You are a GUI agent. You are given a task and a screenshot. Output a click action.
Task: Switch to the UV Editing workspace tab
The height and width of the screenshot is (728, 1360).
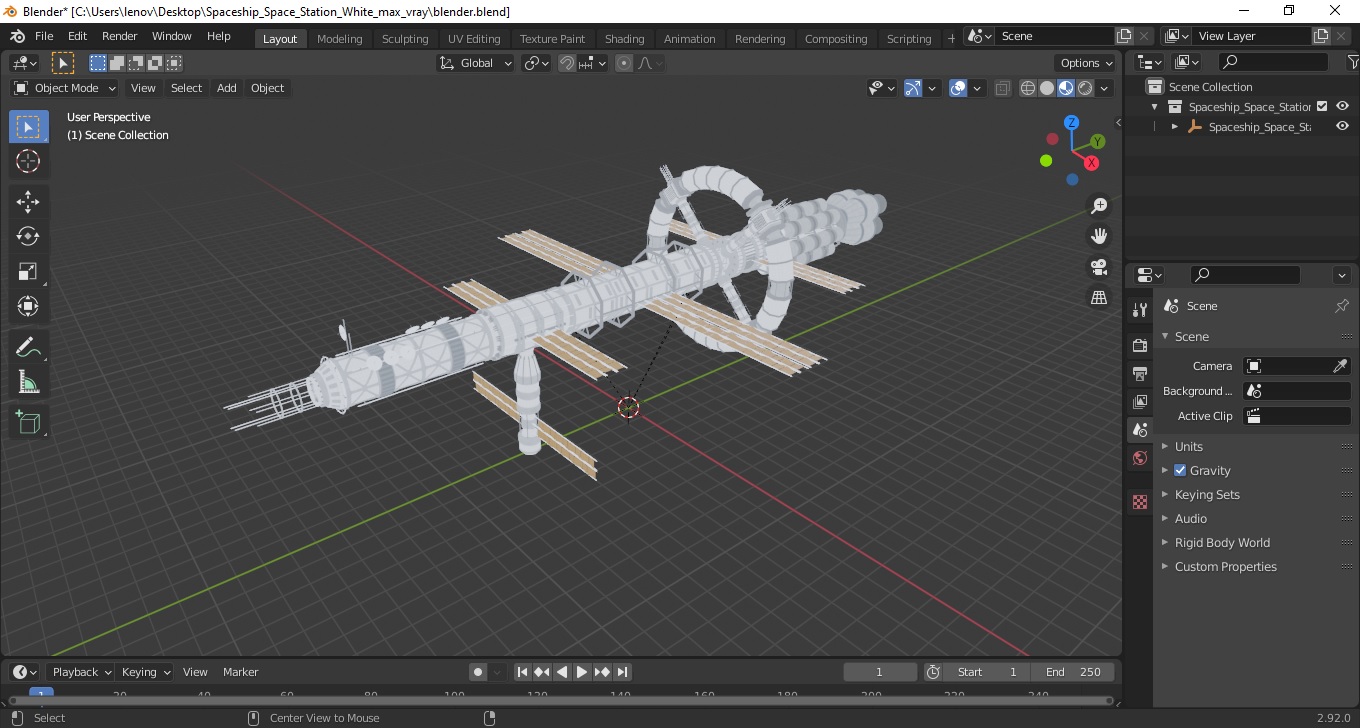[474, 39]
